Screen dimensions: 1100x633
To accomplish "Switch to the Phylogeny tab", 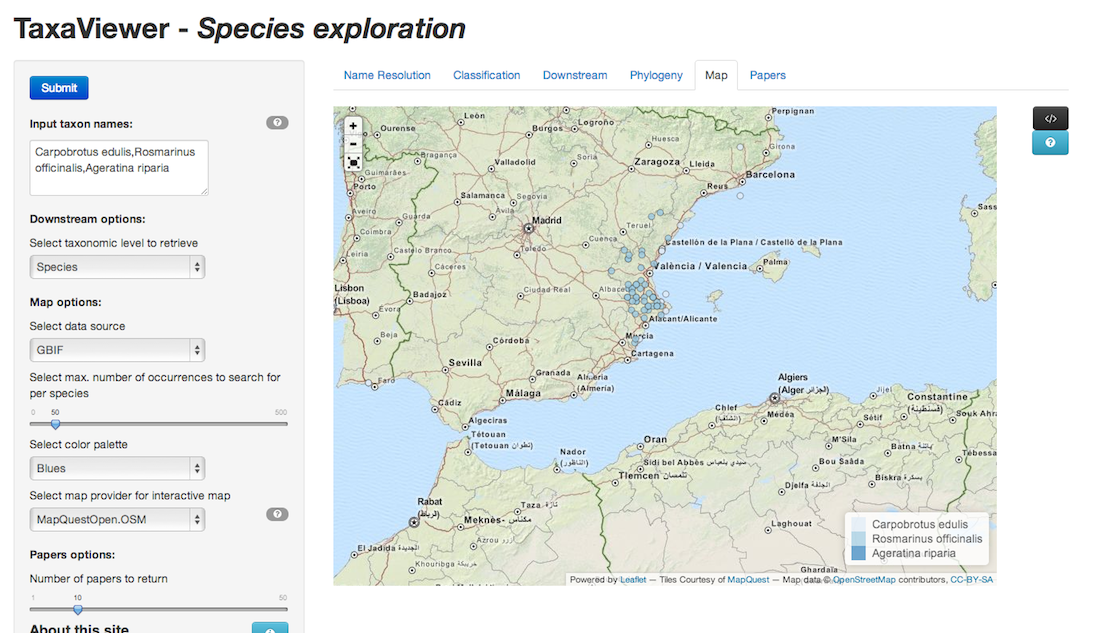I will (656, 75).
